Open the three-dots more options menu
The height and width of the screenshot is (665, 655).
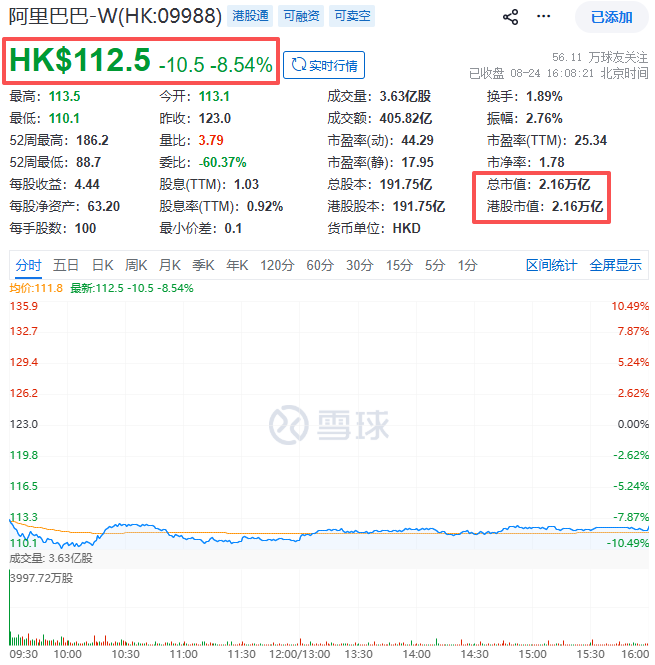(x=543, y=17)
